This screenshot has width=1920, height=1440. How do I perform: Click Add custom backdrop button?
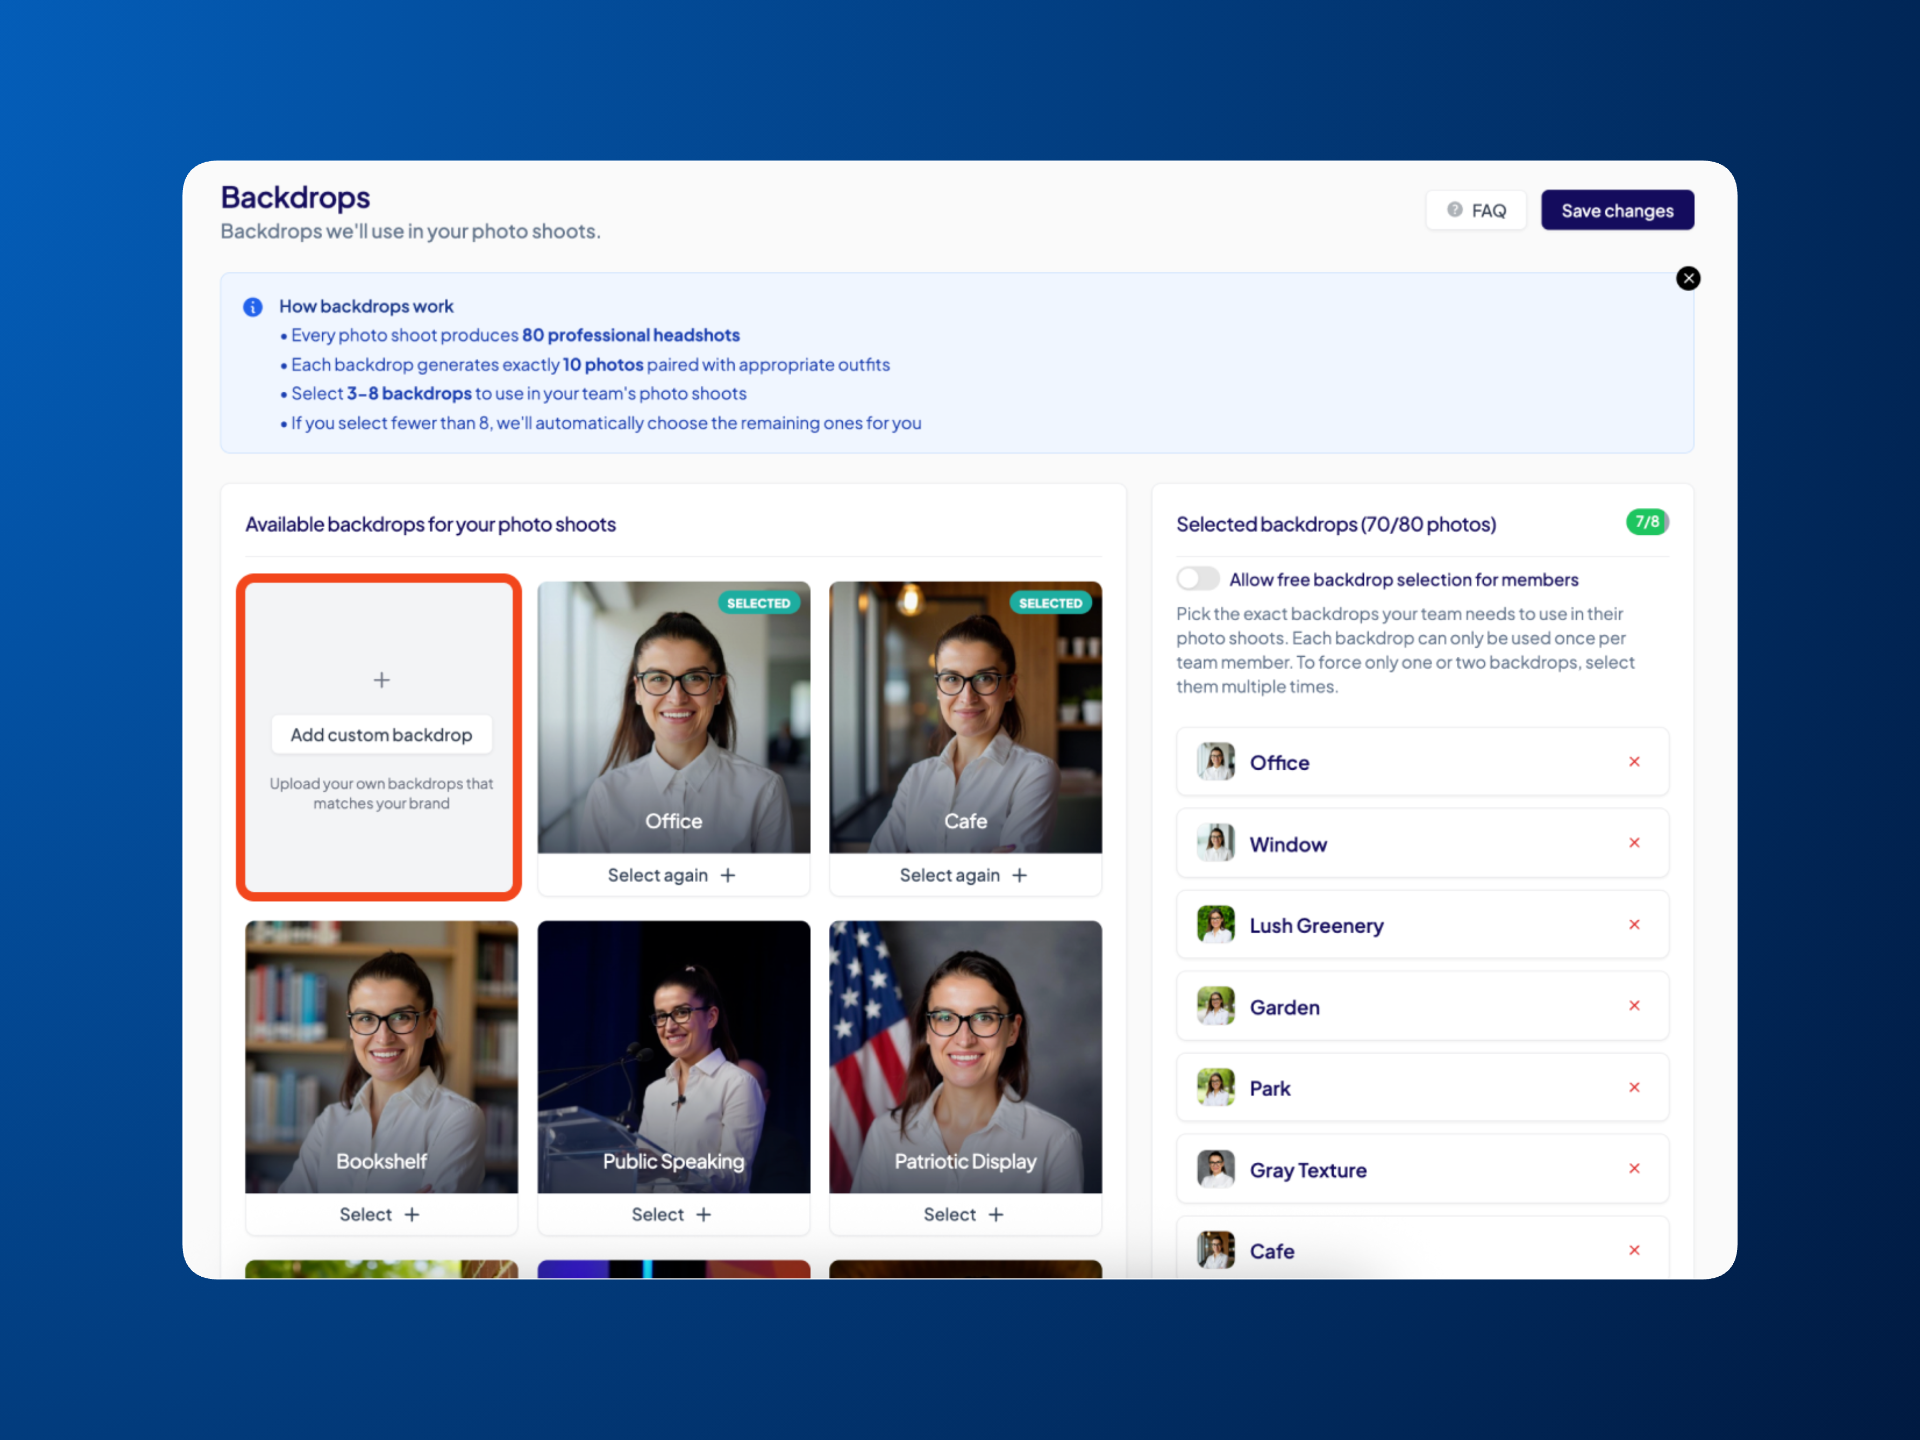381,735
